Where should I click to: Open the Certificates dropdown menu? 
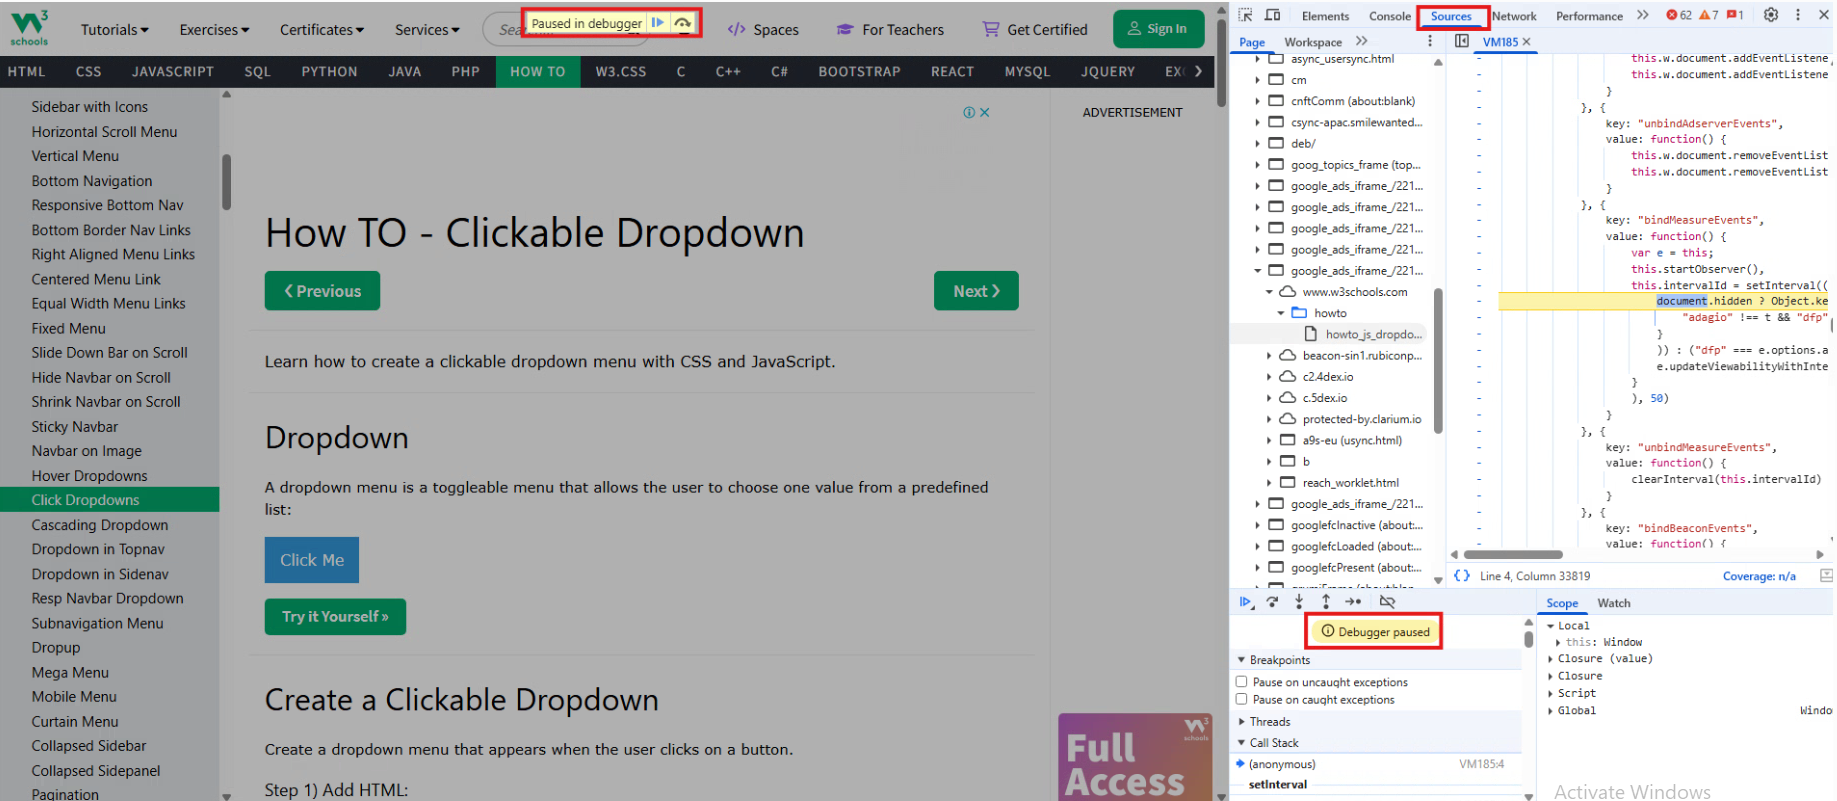322,30
